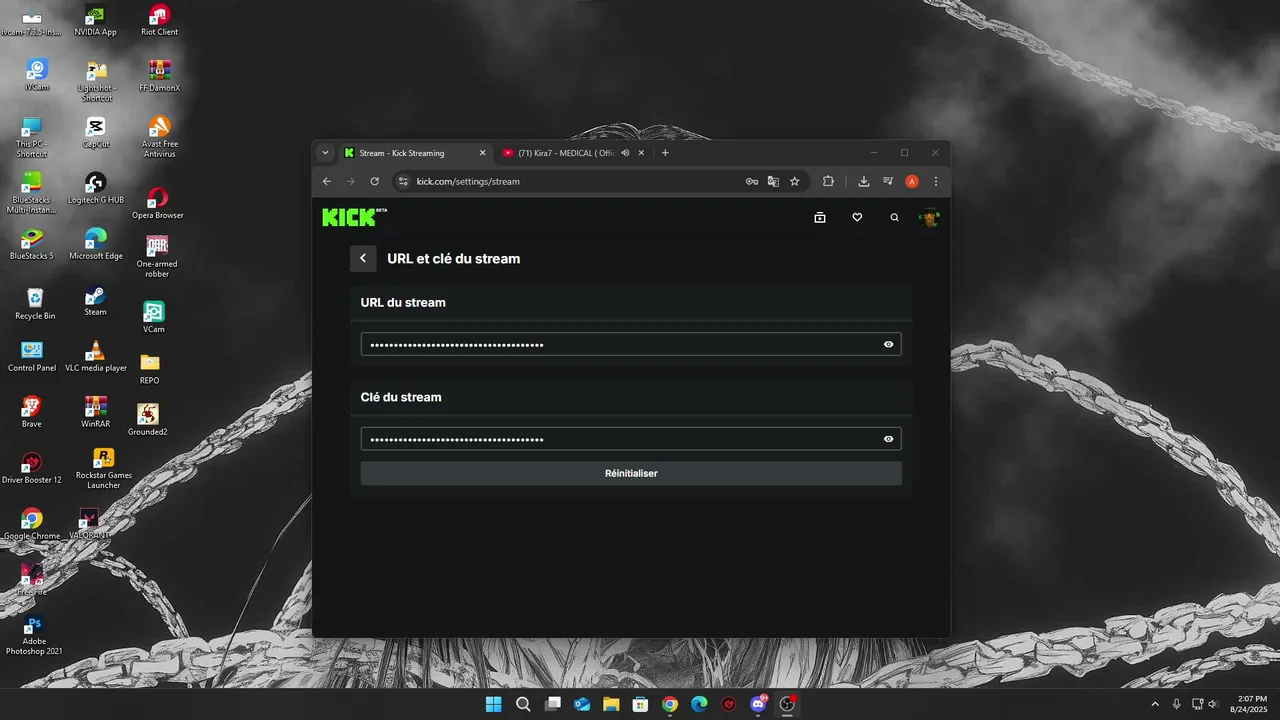The width and height of the screenshot is (1280, 720).
Task: Click the taskbar volume speaker icon
Action: (1214, 704)
